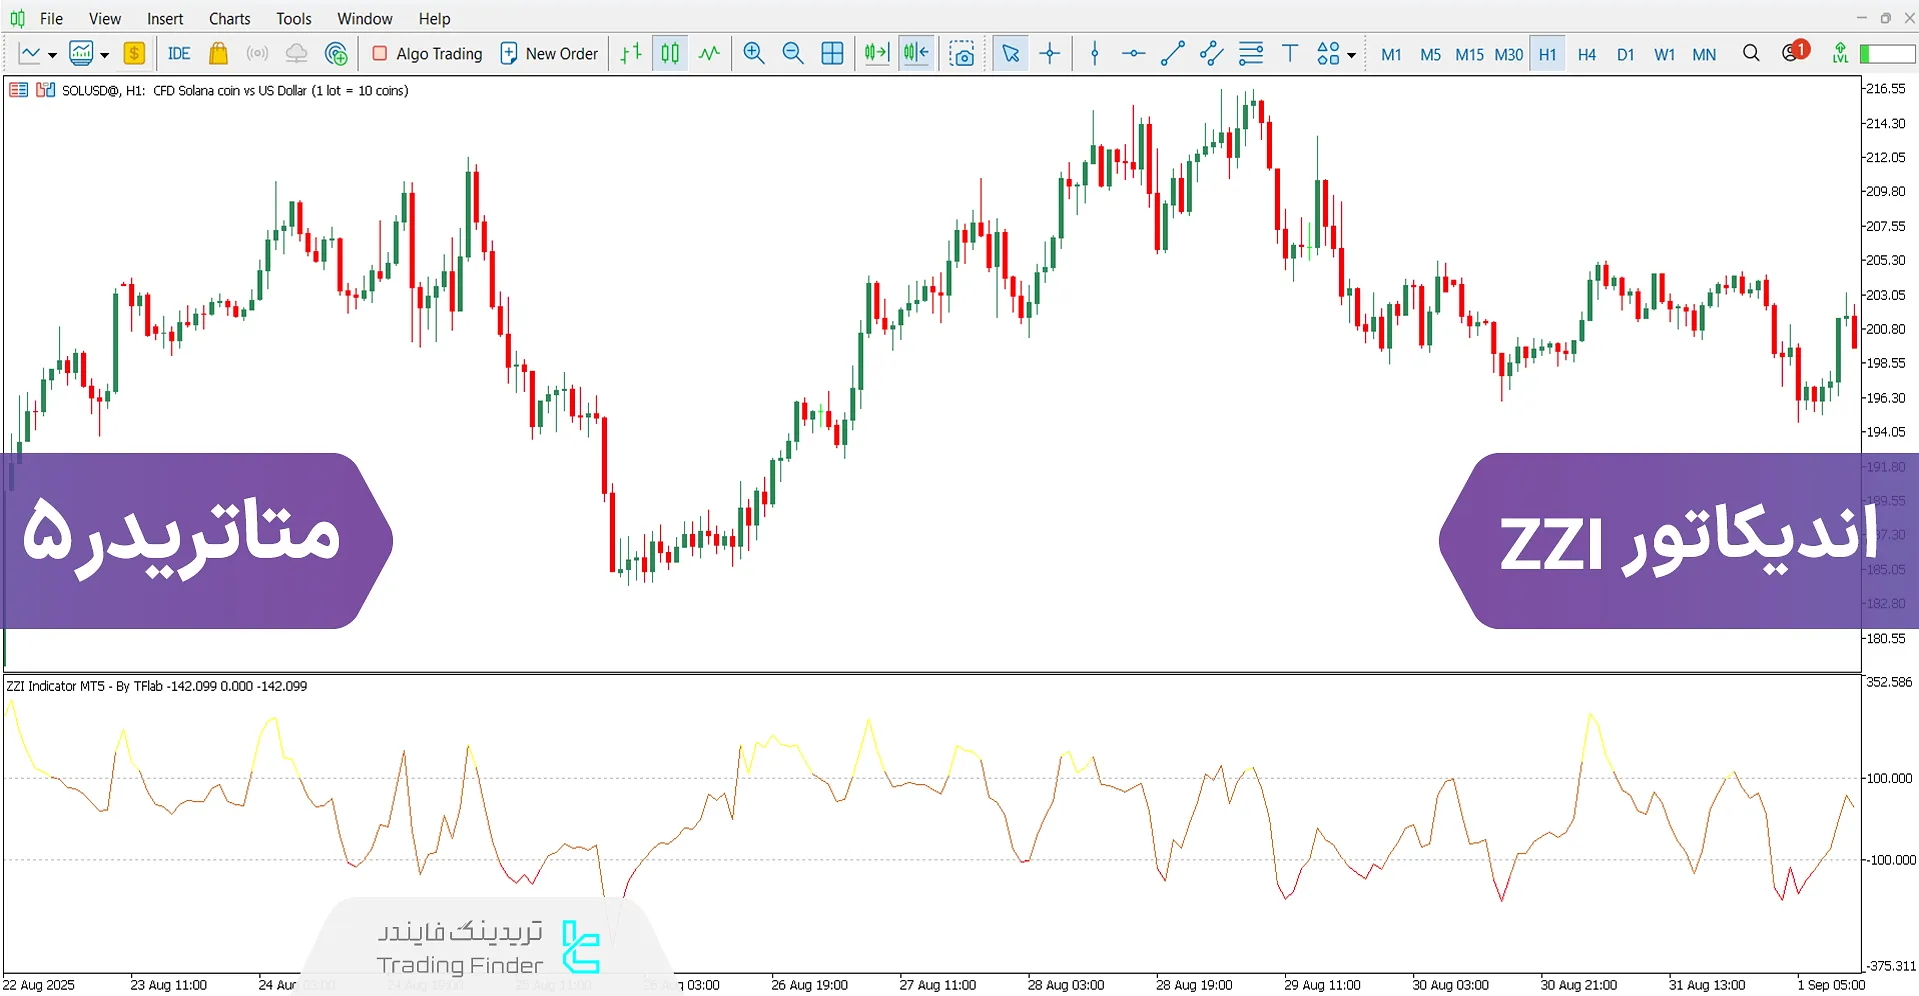This screenshot has width=1919, height=996.
Task: Click the connection status bar indicator
Action: pyautogui.click(x=1886, y=54)
